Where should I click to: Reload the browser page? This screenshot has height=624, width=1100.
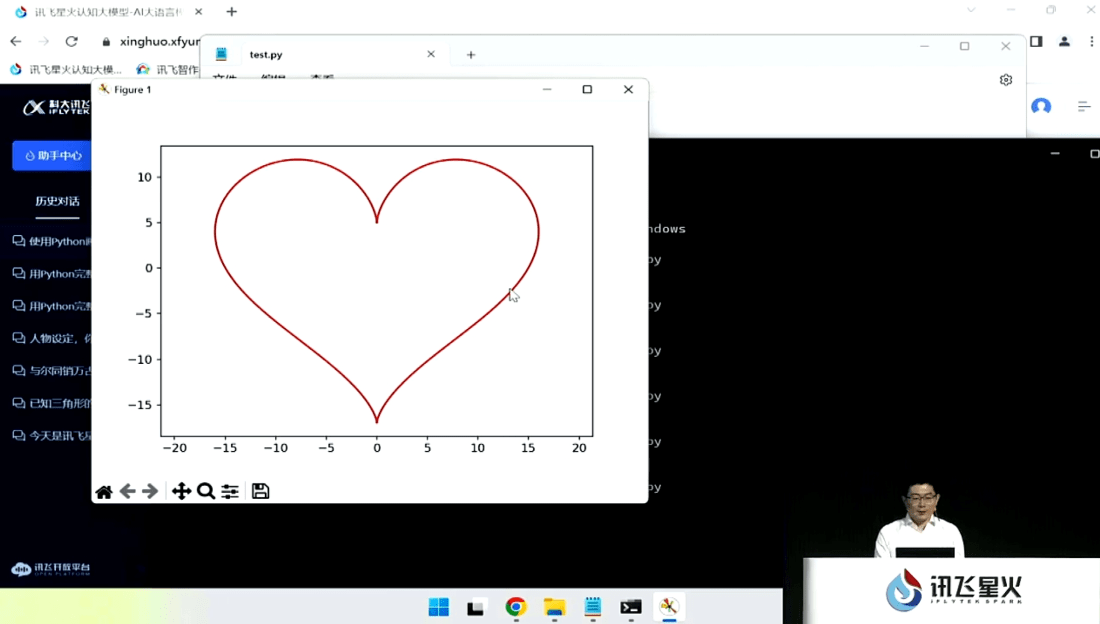(71, 41)
